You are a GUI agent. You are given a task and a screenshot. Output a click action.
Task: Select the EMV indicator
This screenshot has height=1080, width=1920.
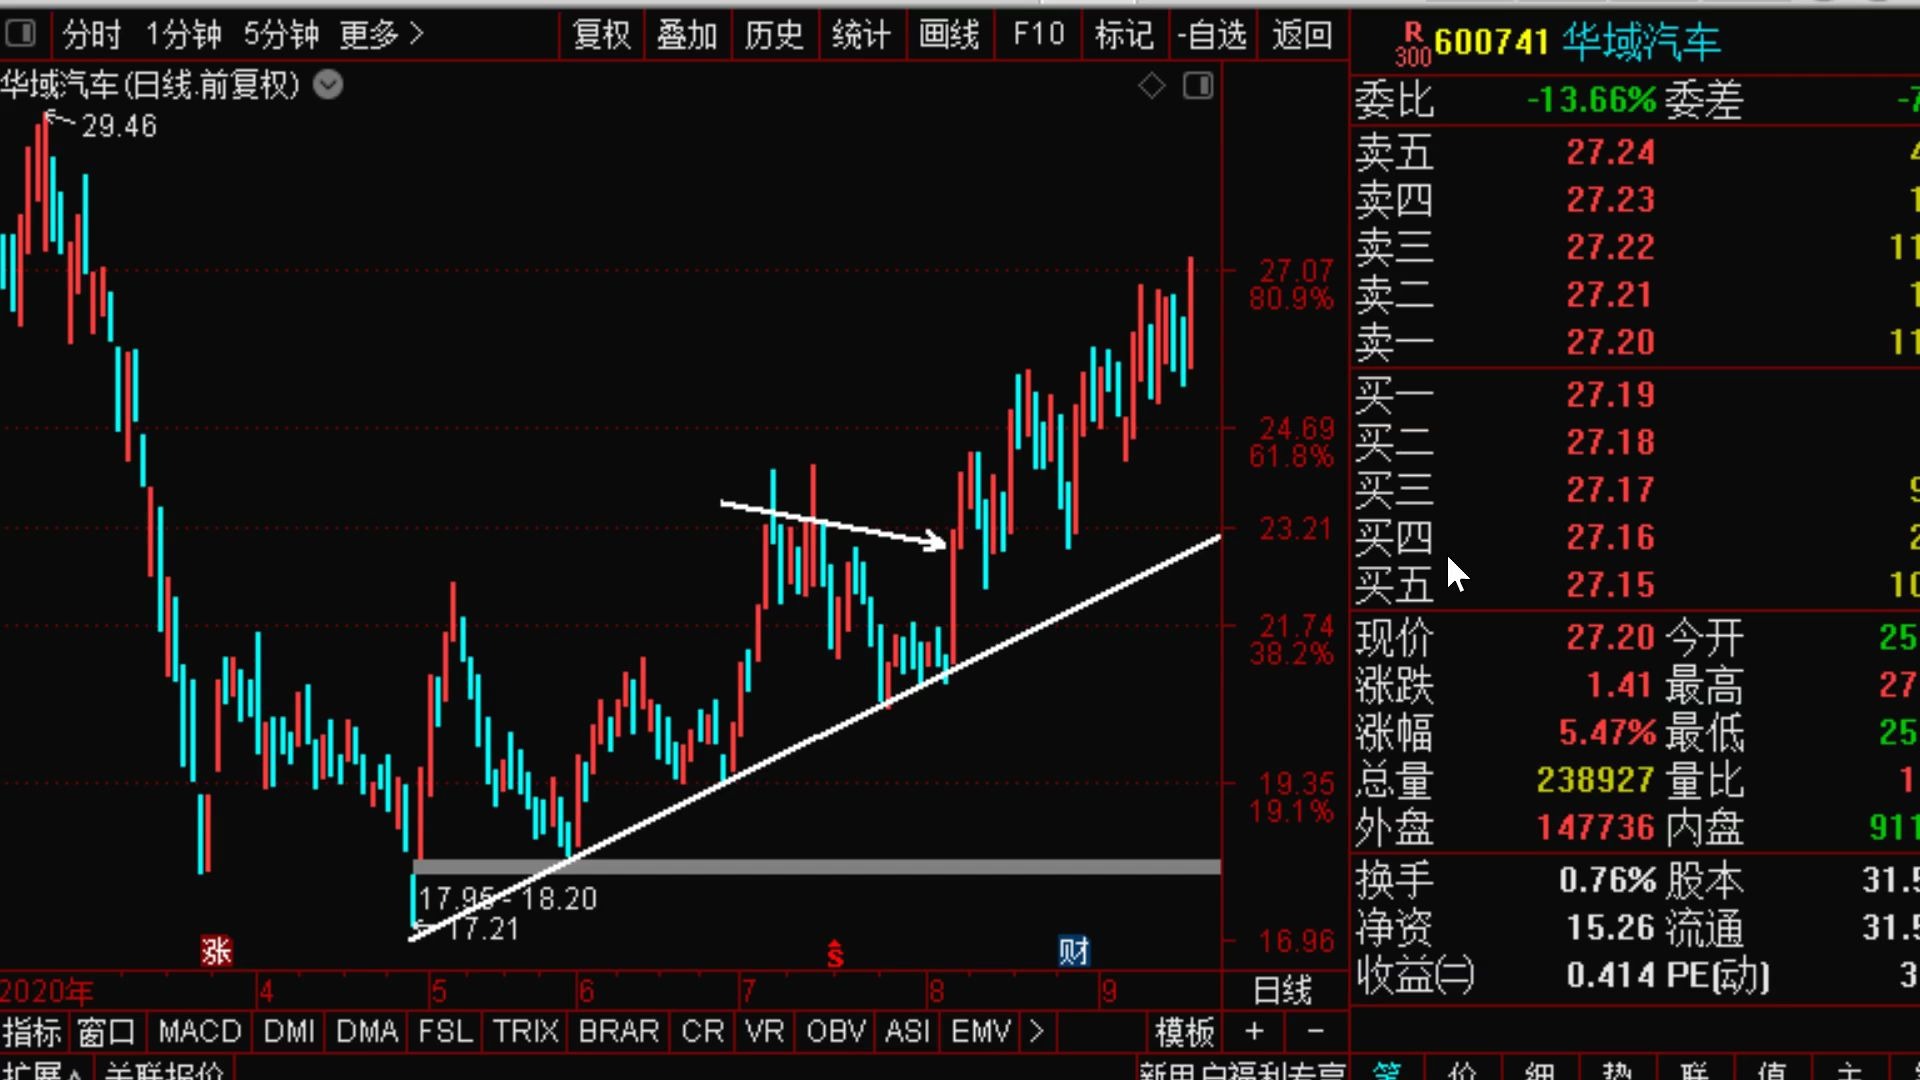pos(981,1032)
